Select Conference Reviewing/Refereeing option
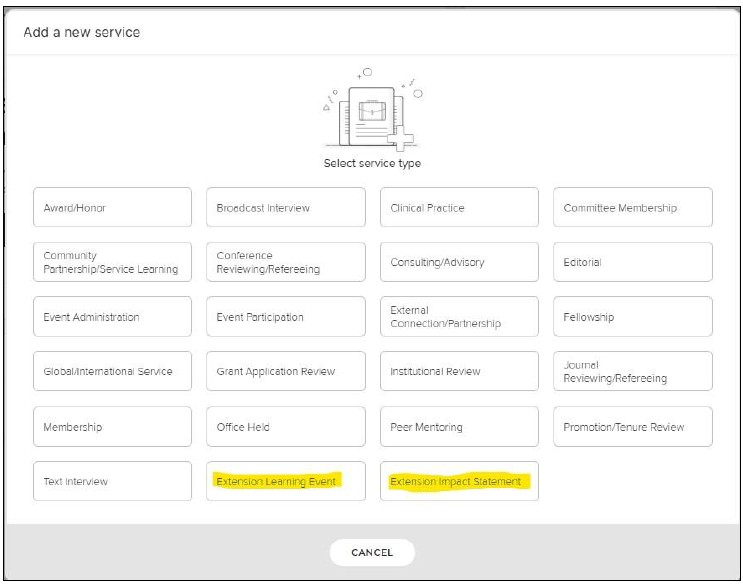 [285, 262]
